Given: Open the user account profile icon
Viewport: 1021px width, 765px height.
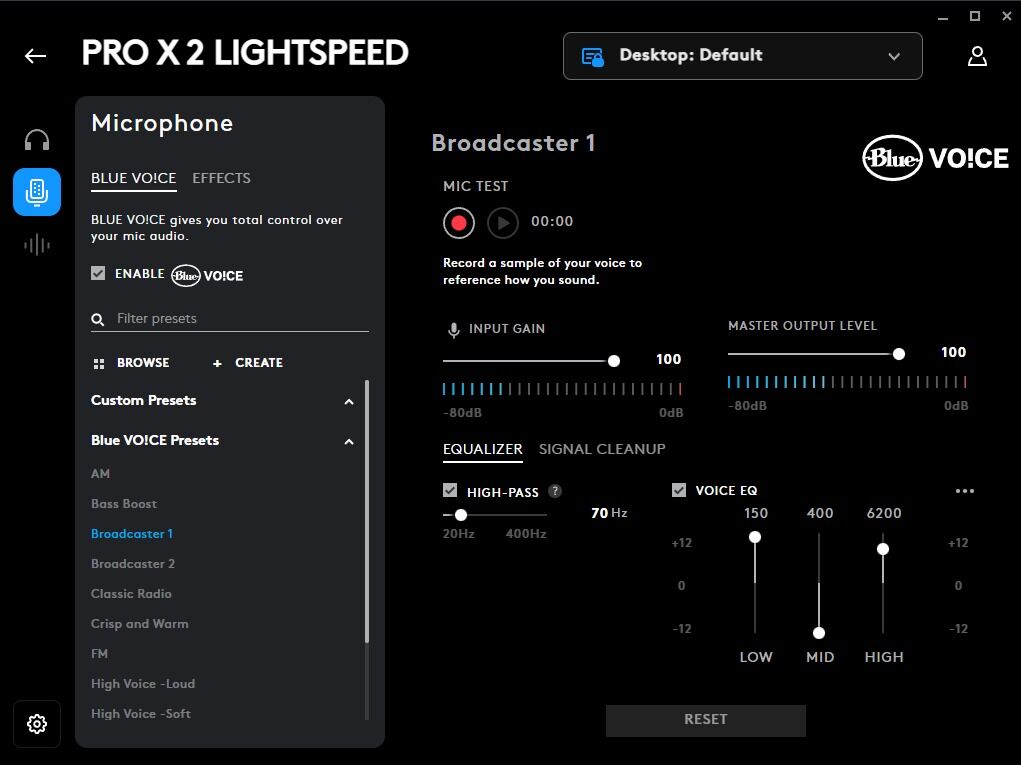Looking at the screenshot, I should click(977, 56).
